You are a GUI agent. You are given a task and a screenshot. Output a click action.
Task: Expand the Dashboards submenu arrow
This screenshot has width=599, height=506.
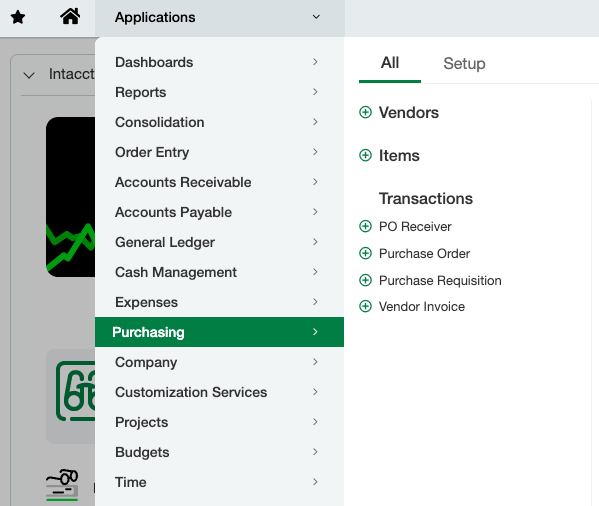click(x=315, y=62)
